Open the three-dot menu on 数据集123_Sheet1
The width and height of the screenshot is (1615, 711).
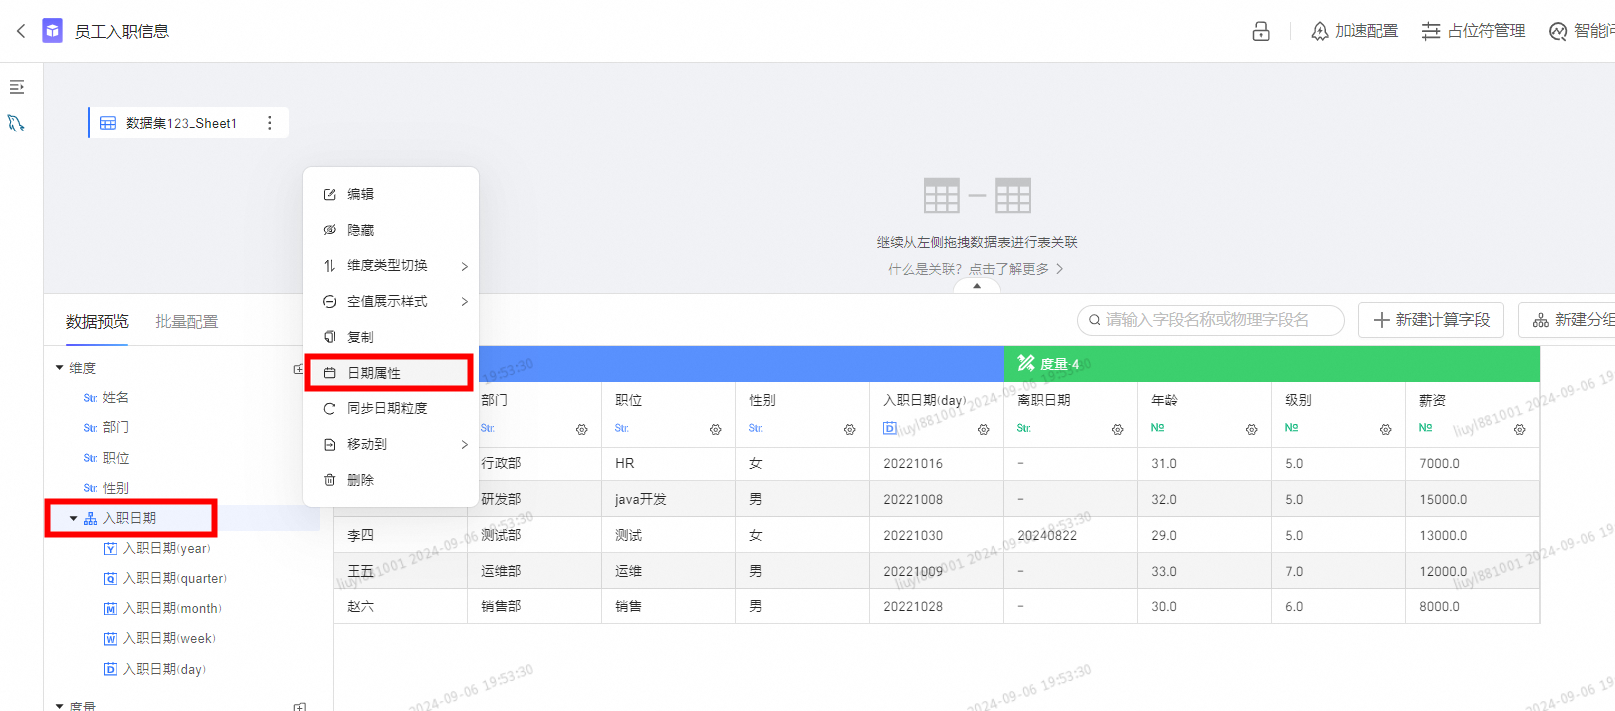[270, 123]
